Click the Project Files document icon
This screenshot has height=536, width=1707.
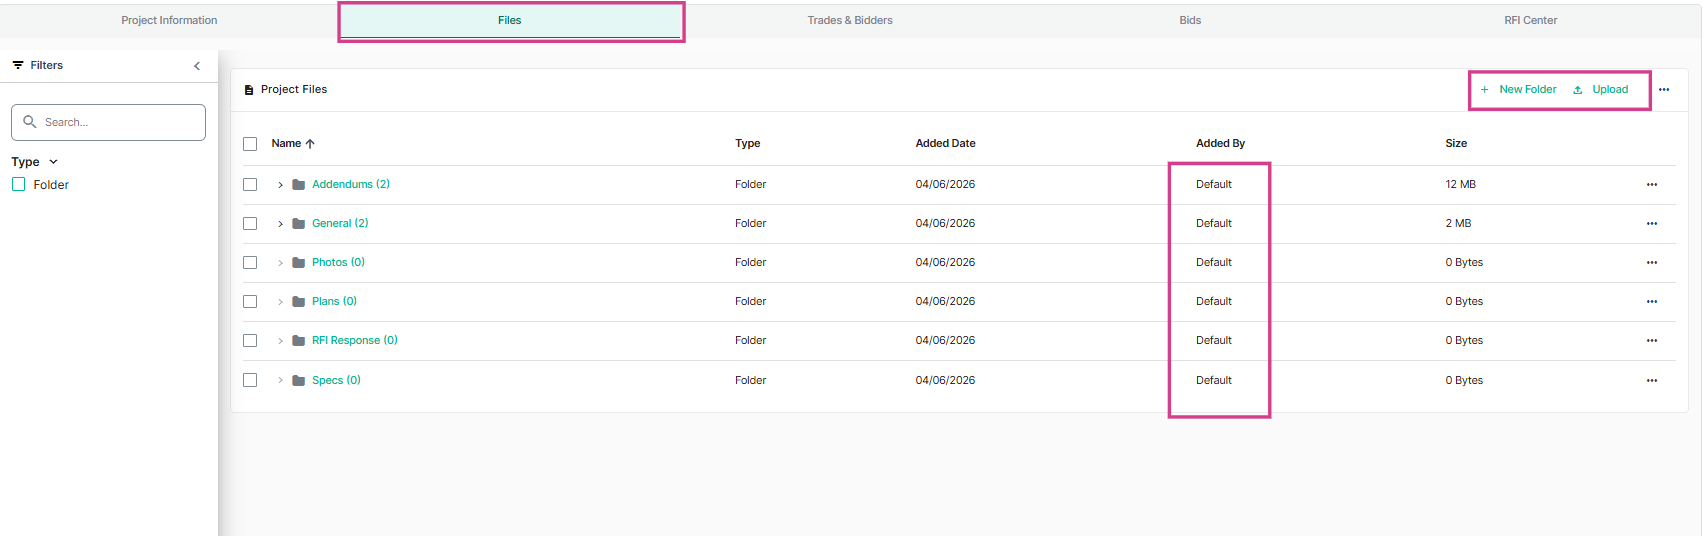click(249, 90)
